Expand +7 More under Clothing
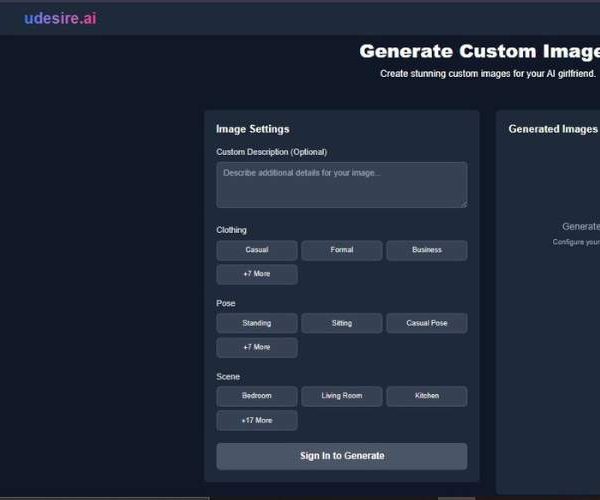The height and width of the screenshot is (500, 600). (257, 274)
